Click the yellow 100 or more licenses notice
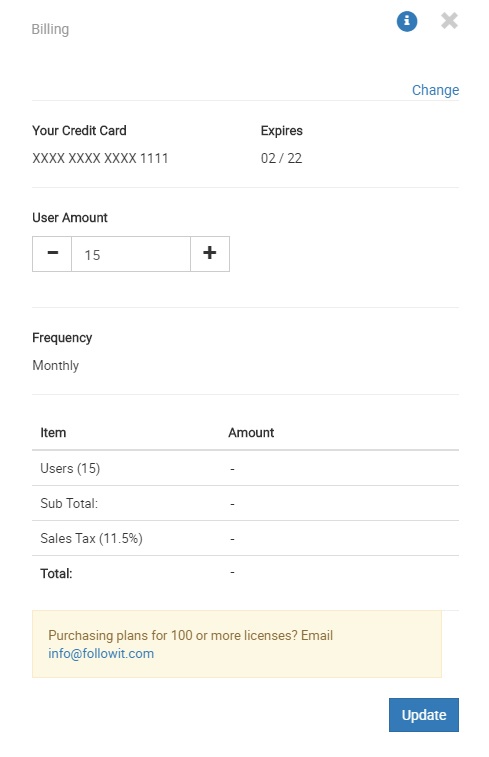The image size is (489, 757). pos(237,644)
